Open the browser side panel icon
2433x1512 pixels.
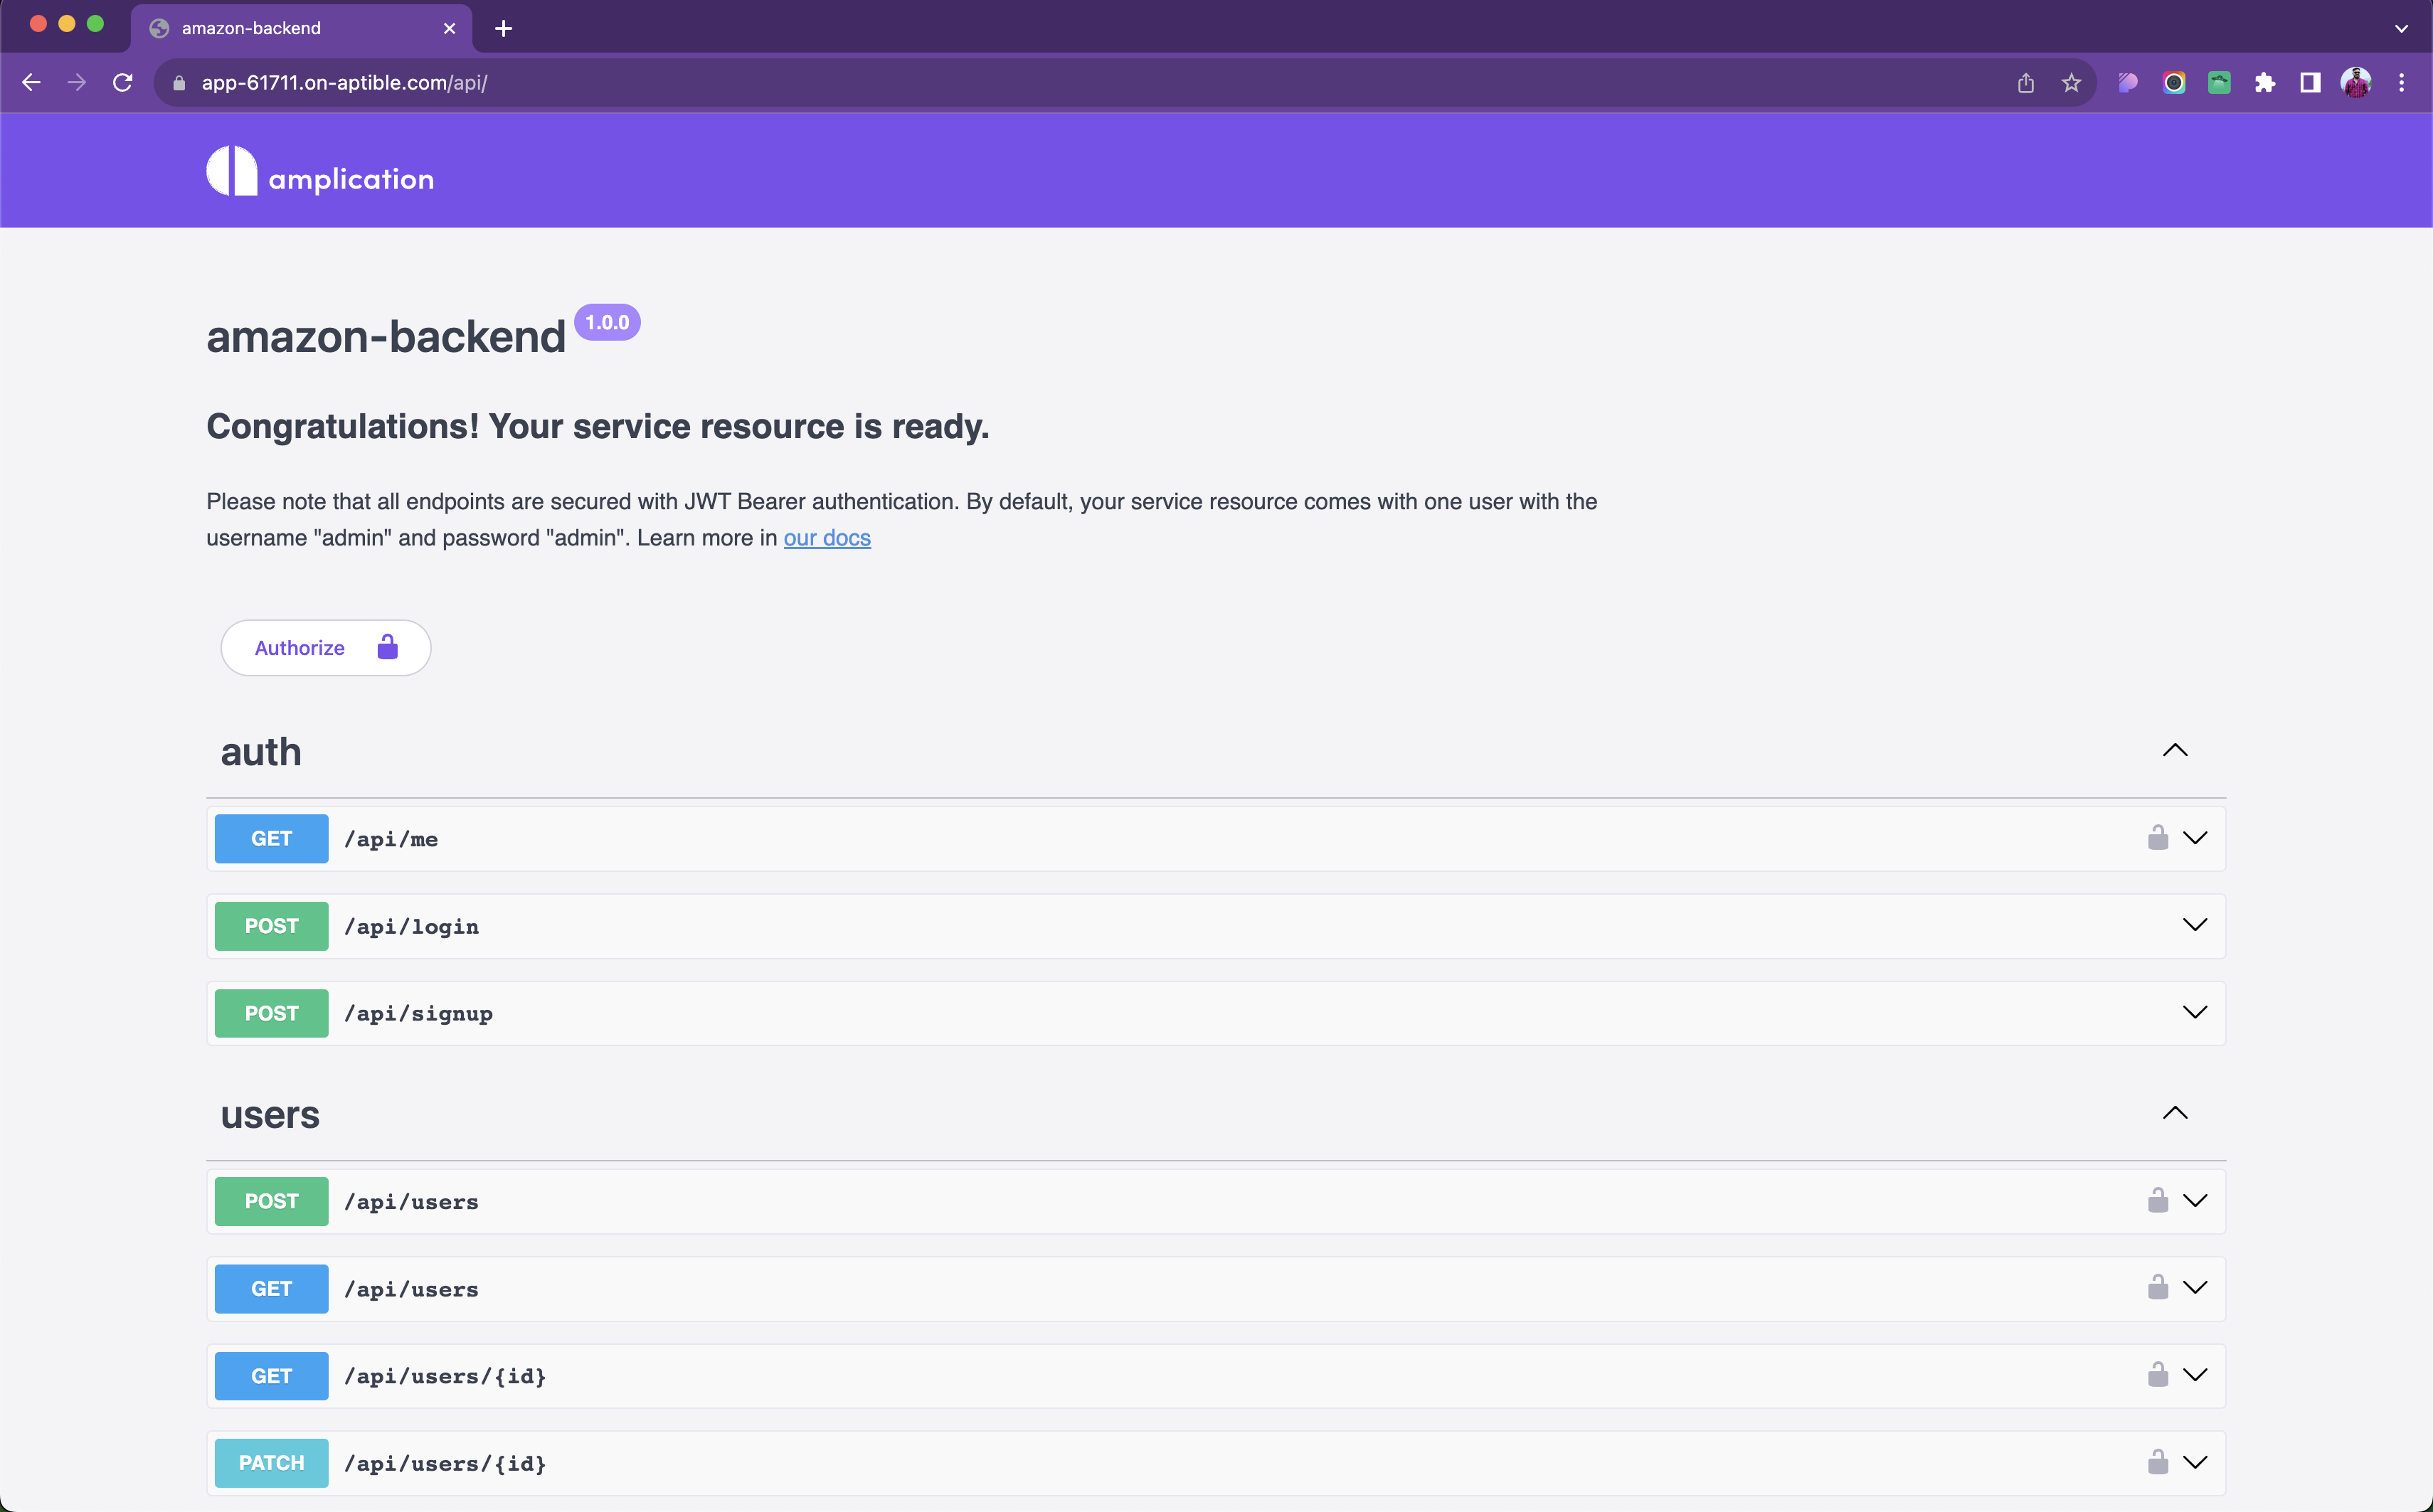[2310, 83]
